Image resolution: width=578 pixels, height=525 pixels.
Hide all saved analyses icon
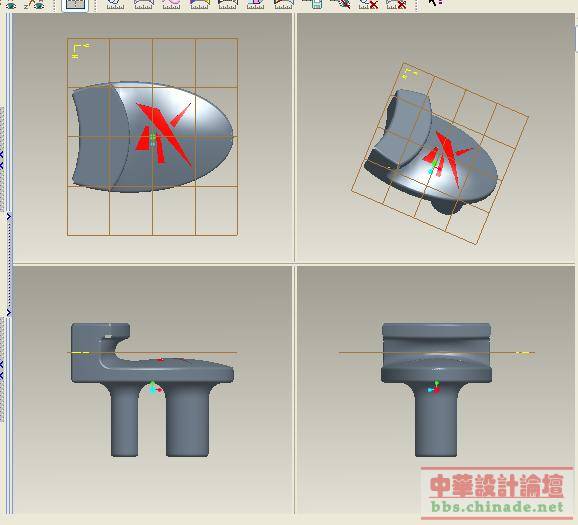pyautogui.click(x=341, y=4)
